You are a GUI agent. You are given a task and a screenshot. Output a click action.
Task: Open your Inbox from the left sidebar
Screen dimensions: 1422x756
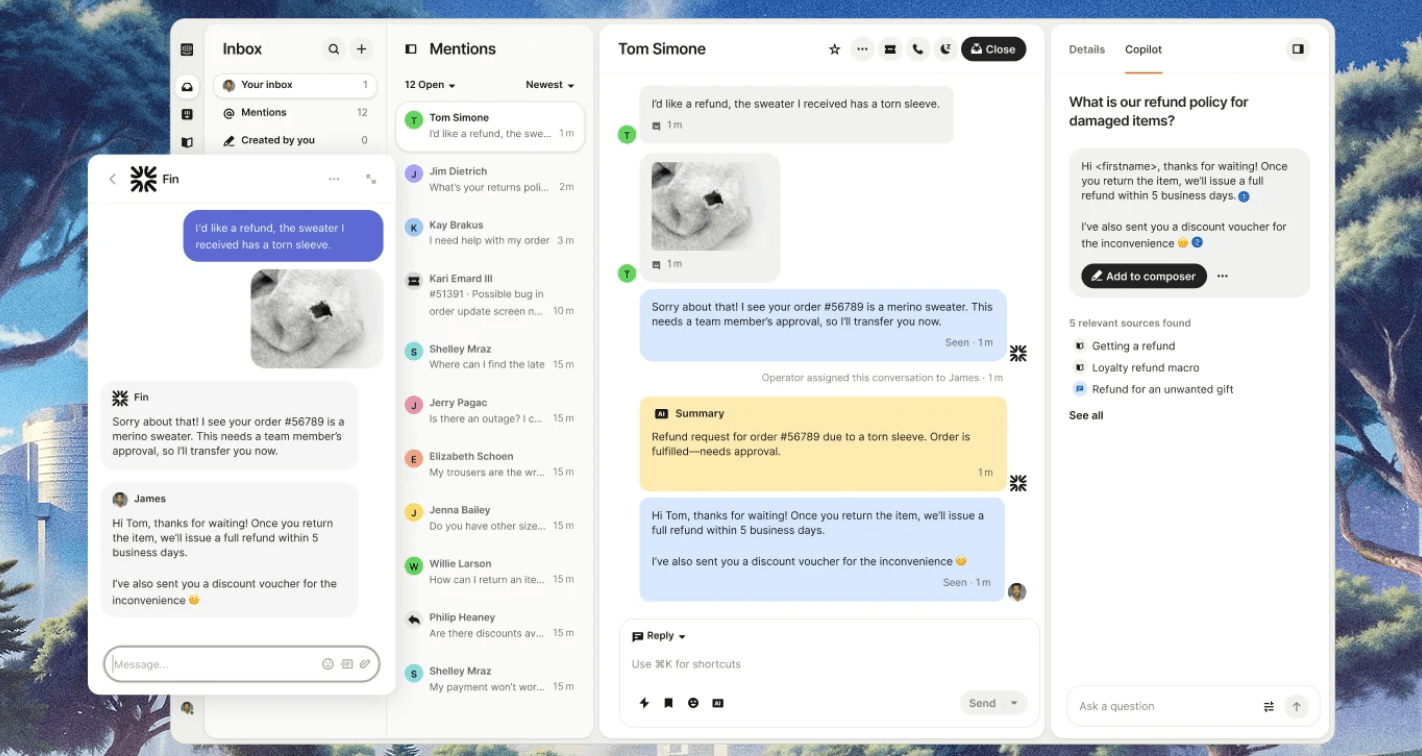coord(186,86)
